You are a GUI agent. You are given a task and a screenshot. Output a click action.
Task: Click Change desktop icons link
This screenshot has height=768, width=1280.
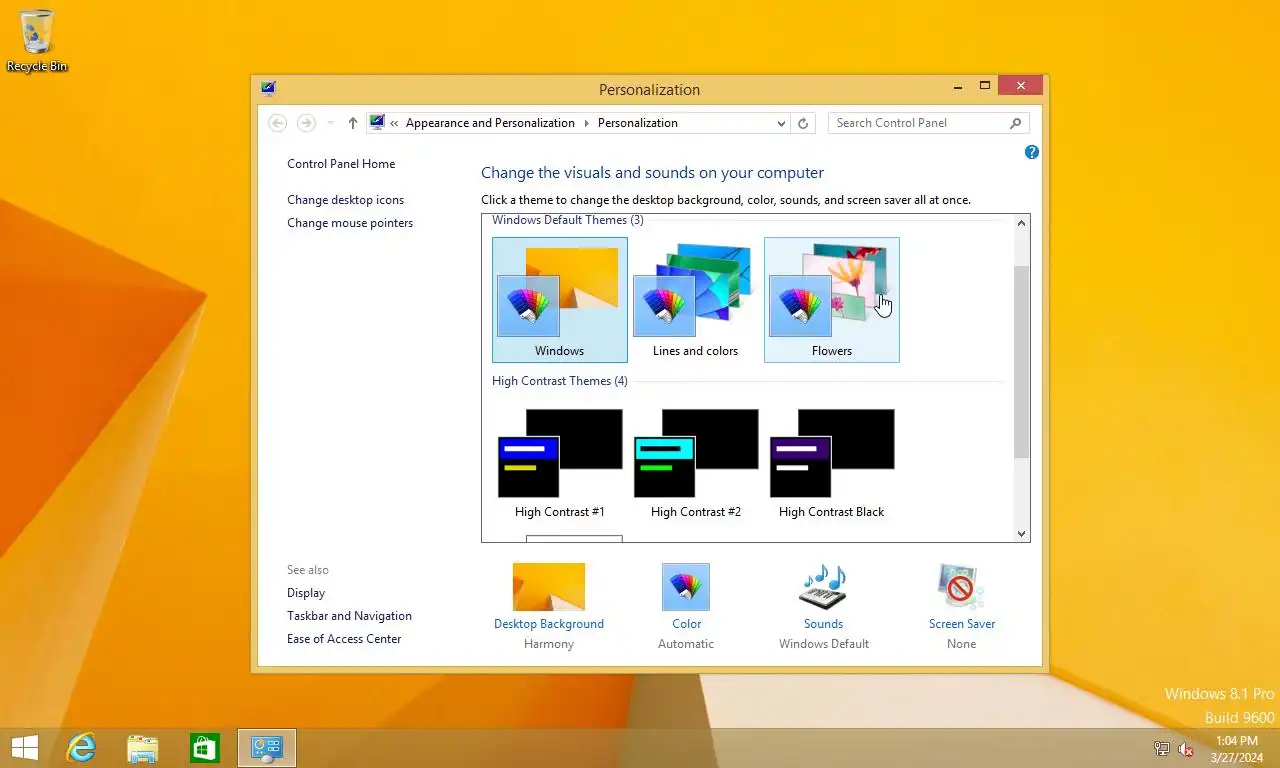coord(346,200)
